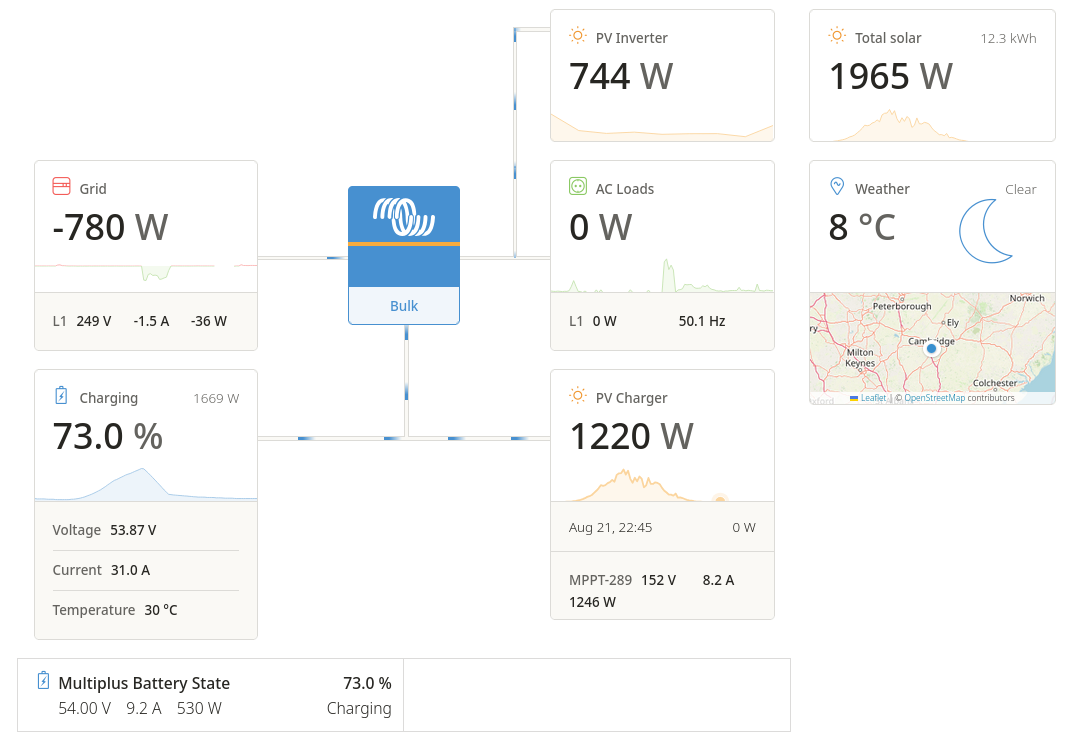The height and width of the screenshot is (743, 1084).
Task: Click the Multiplus Battery State icon
Action: pyautogui.click(x=43, y=681)
